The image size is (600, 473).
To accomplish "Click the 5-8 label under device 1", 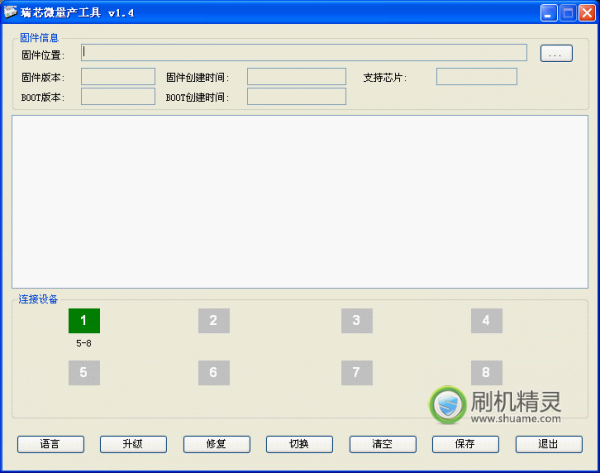I will [x=84, y=344].
